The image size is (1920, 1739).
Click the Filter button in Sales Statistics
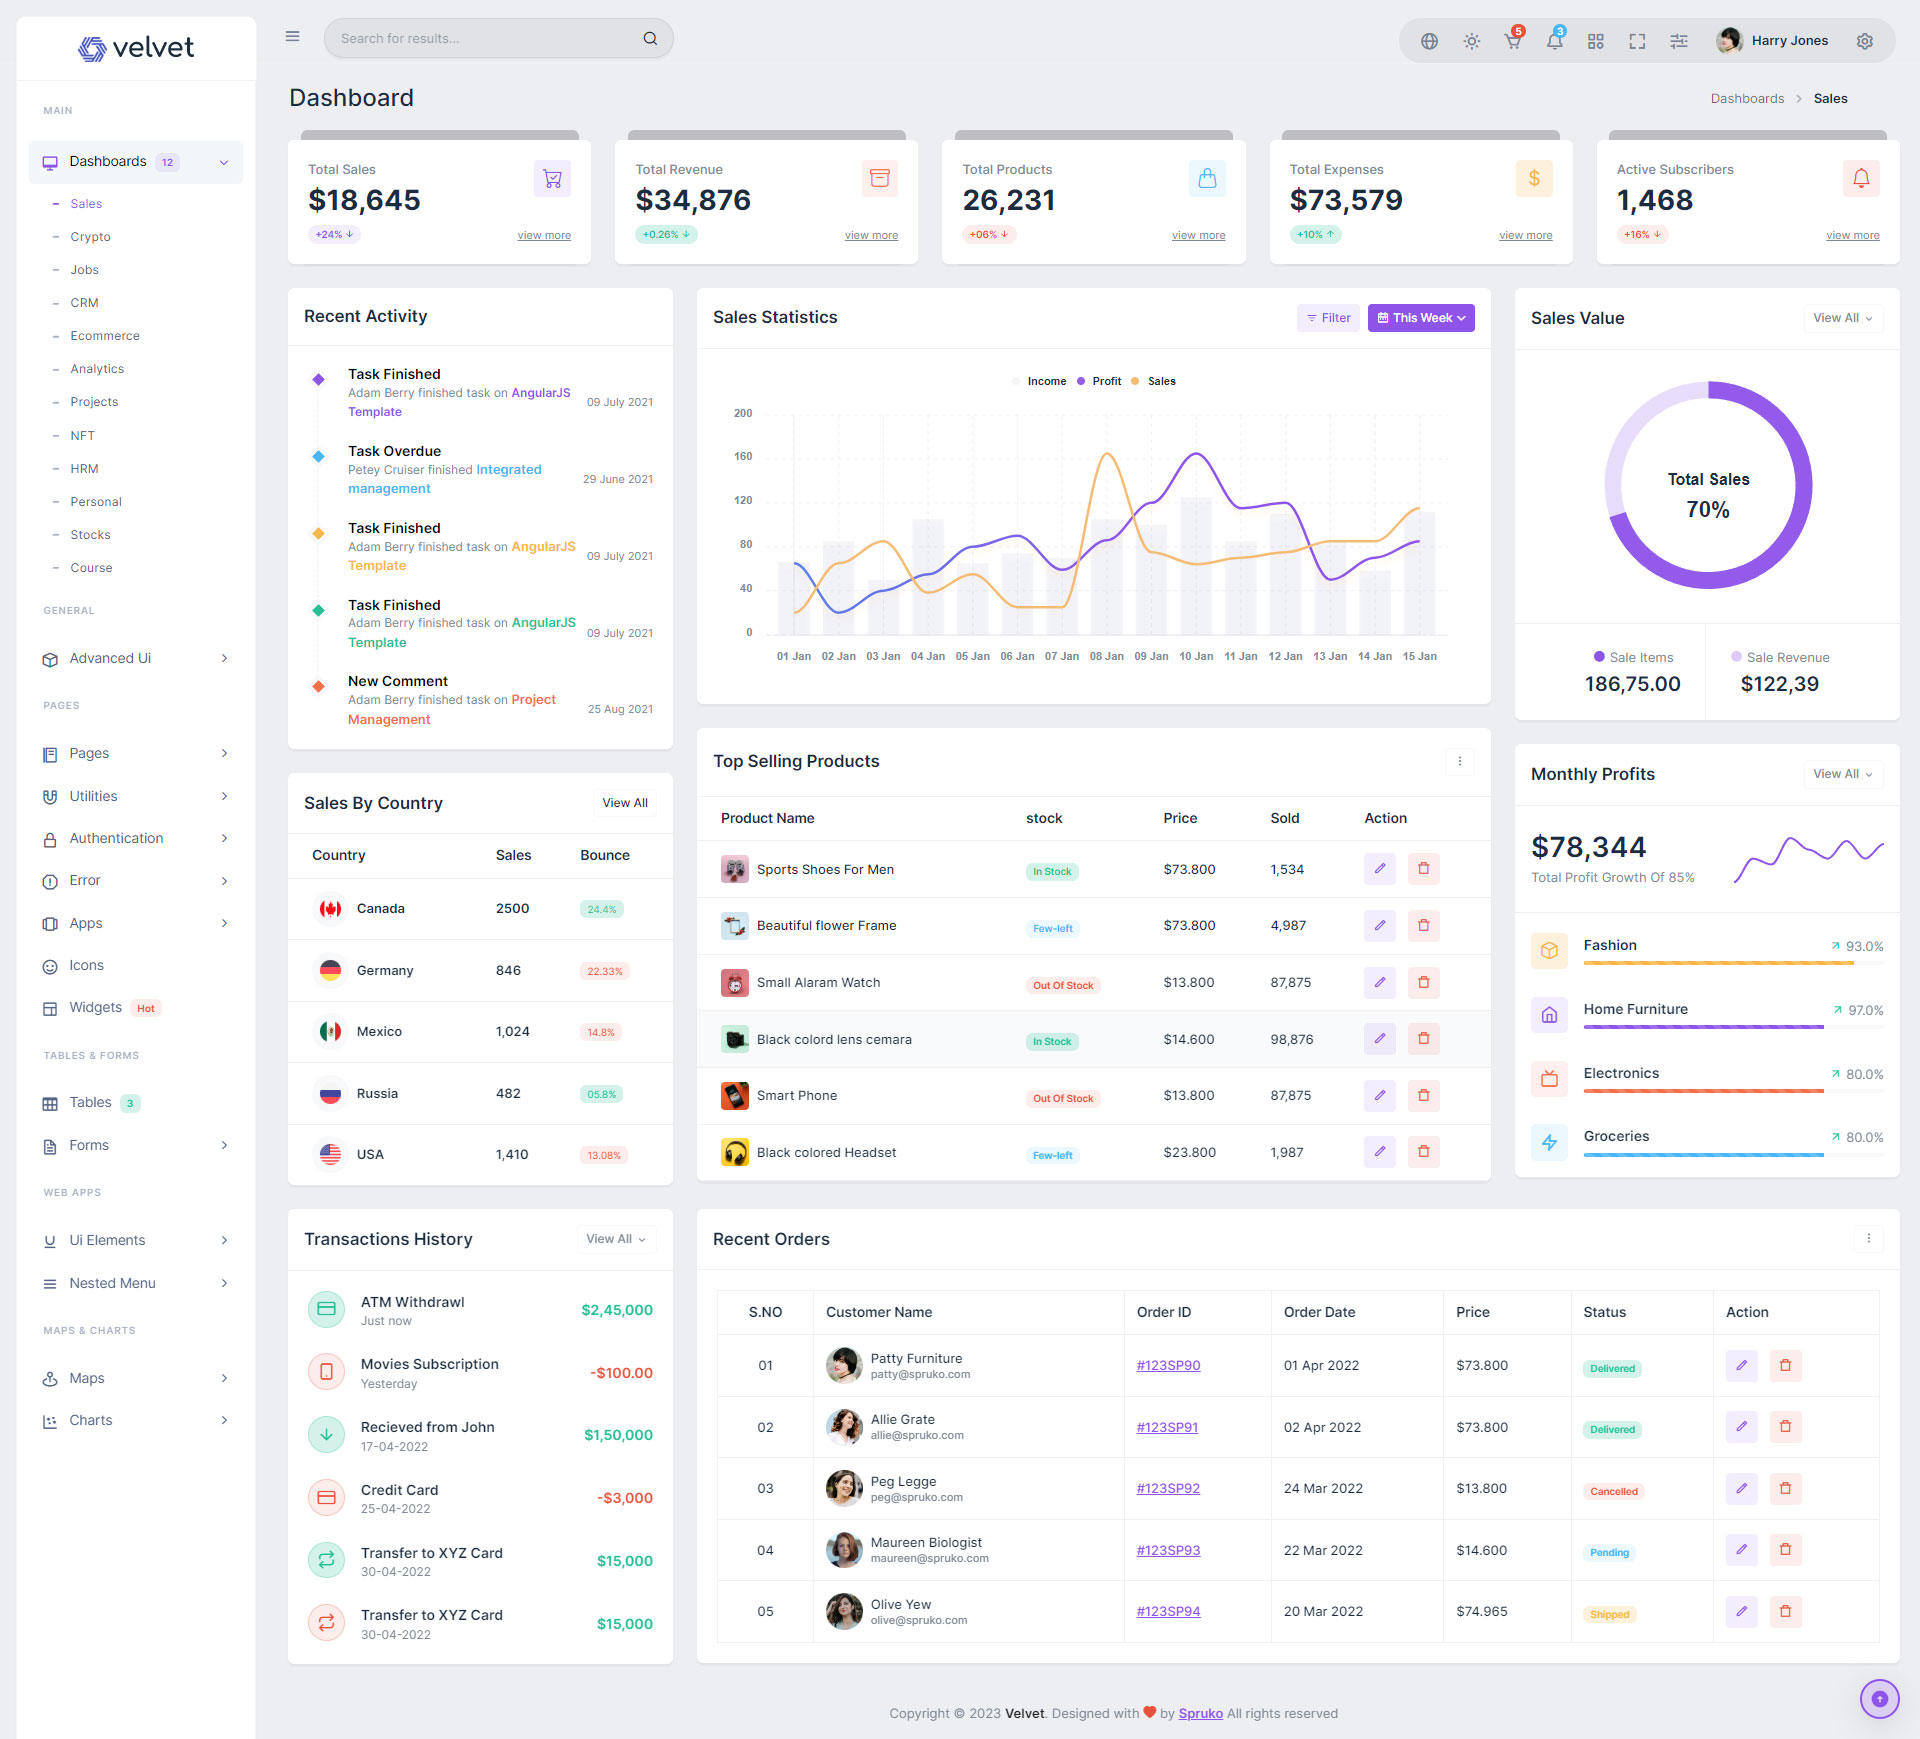click(x=1328, y=318)
